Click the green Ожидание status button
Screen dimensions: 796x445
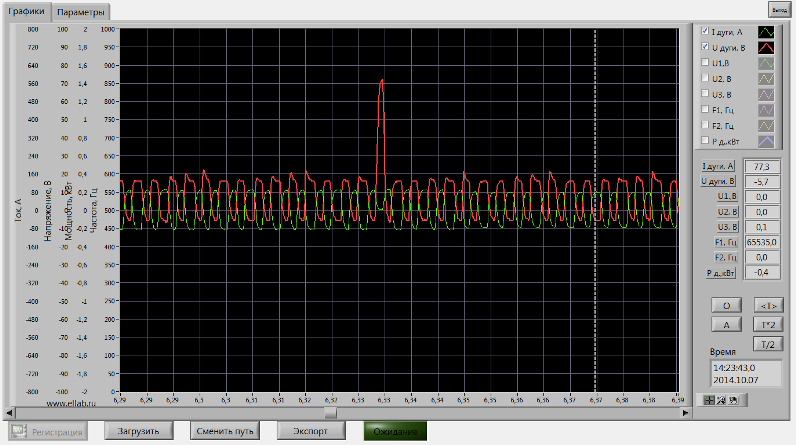coord(395,431)
